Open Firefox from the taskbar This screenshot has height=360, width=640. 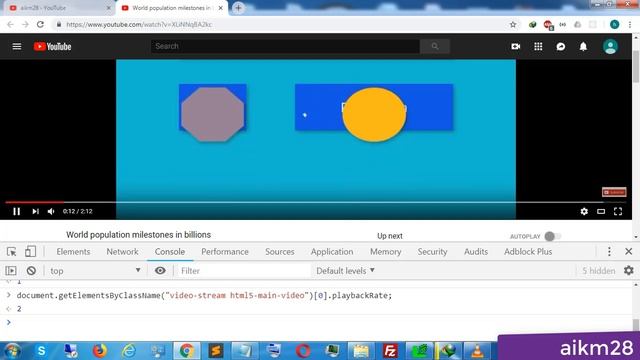coord(100,351)
